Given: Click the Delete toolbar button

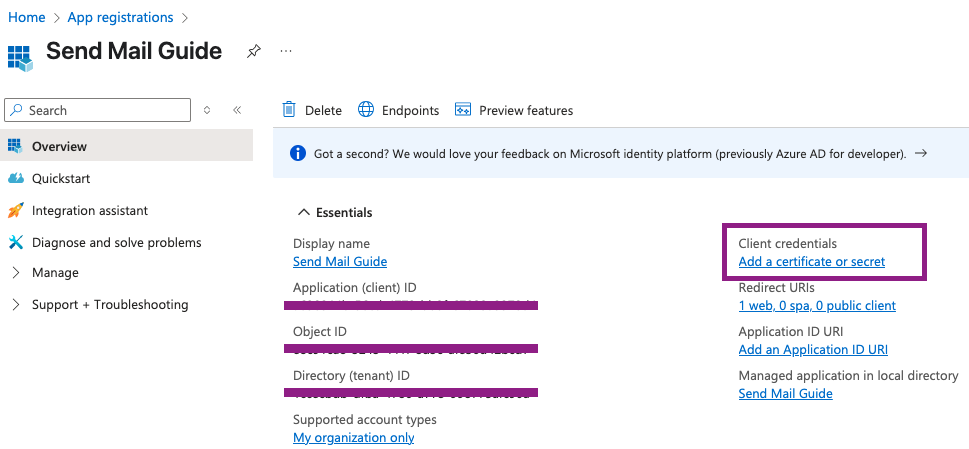Looking at the screenshot, I should click(x=312, y=110).
